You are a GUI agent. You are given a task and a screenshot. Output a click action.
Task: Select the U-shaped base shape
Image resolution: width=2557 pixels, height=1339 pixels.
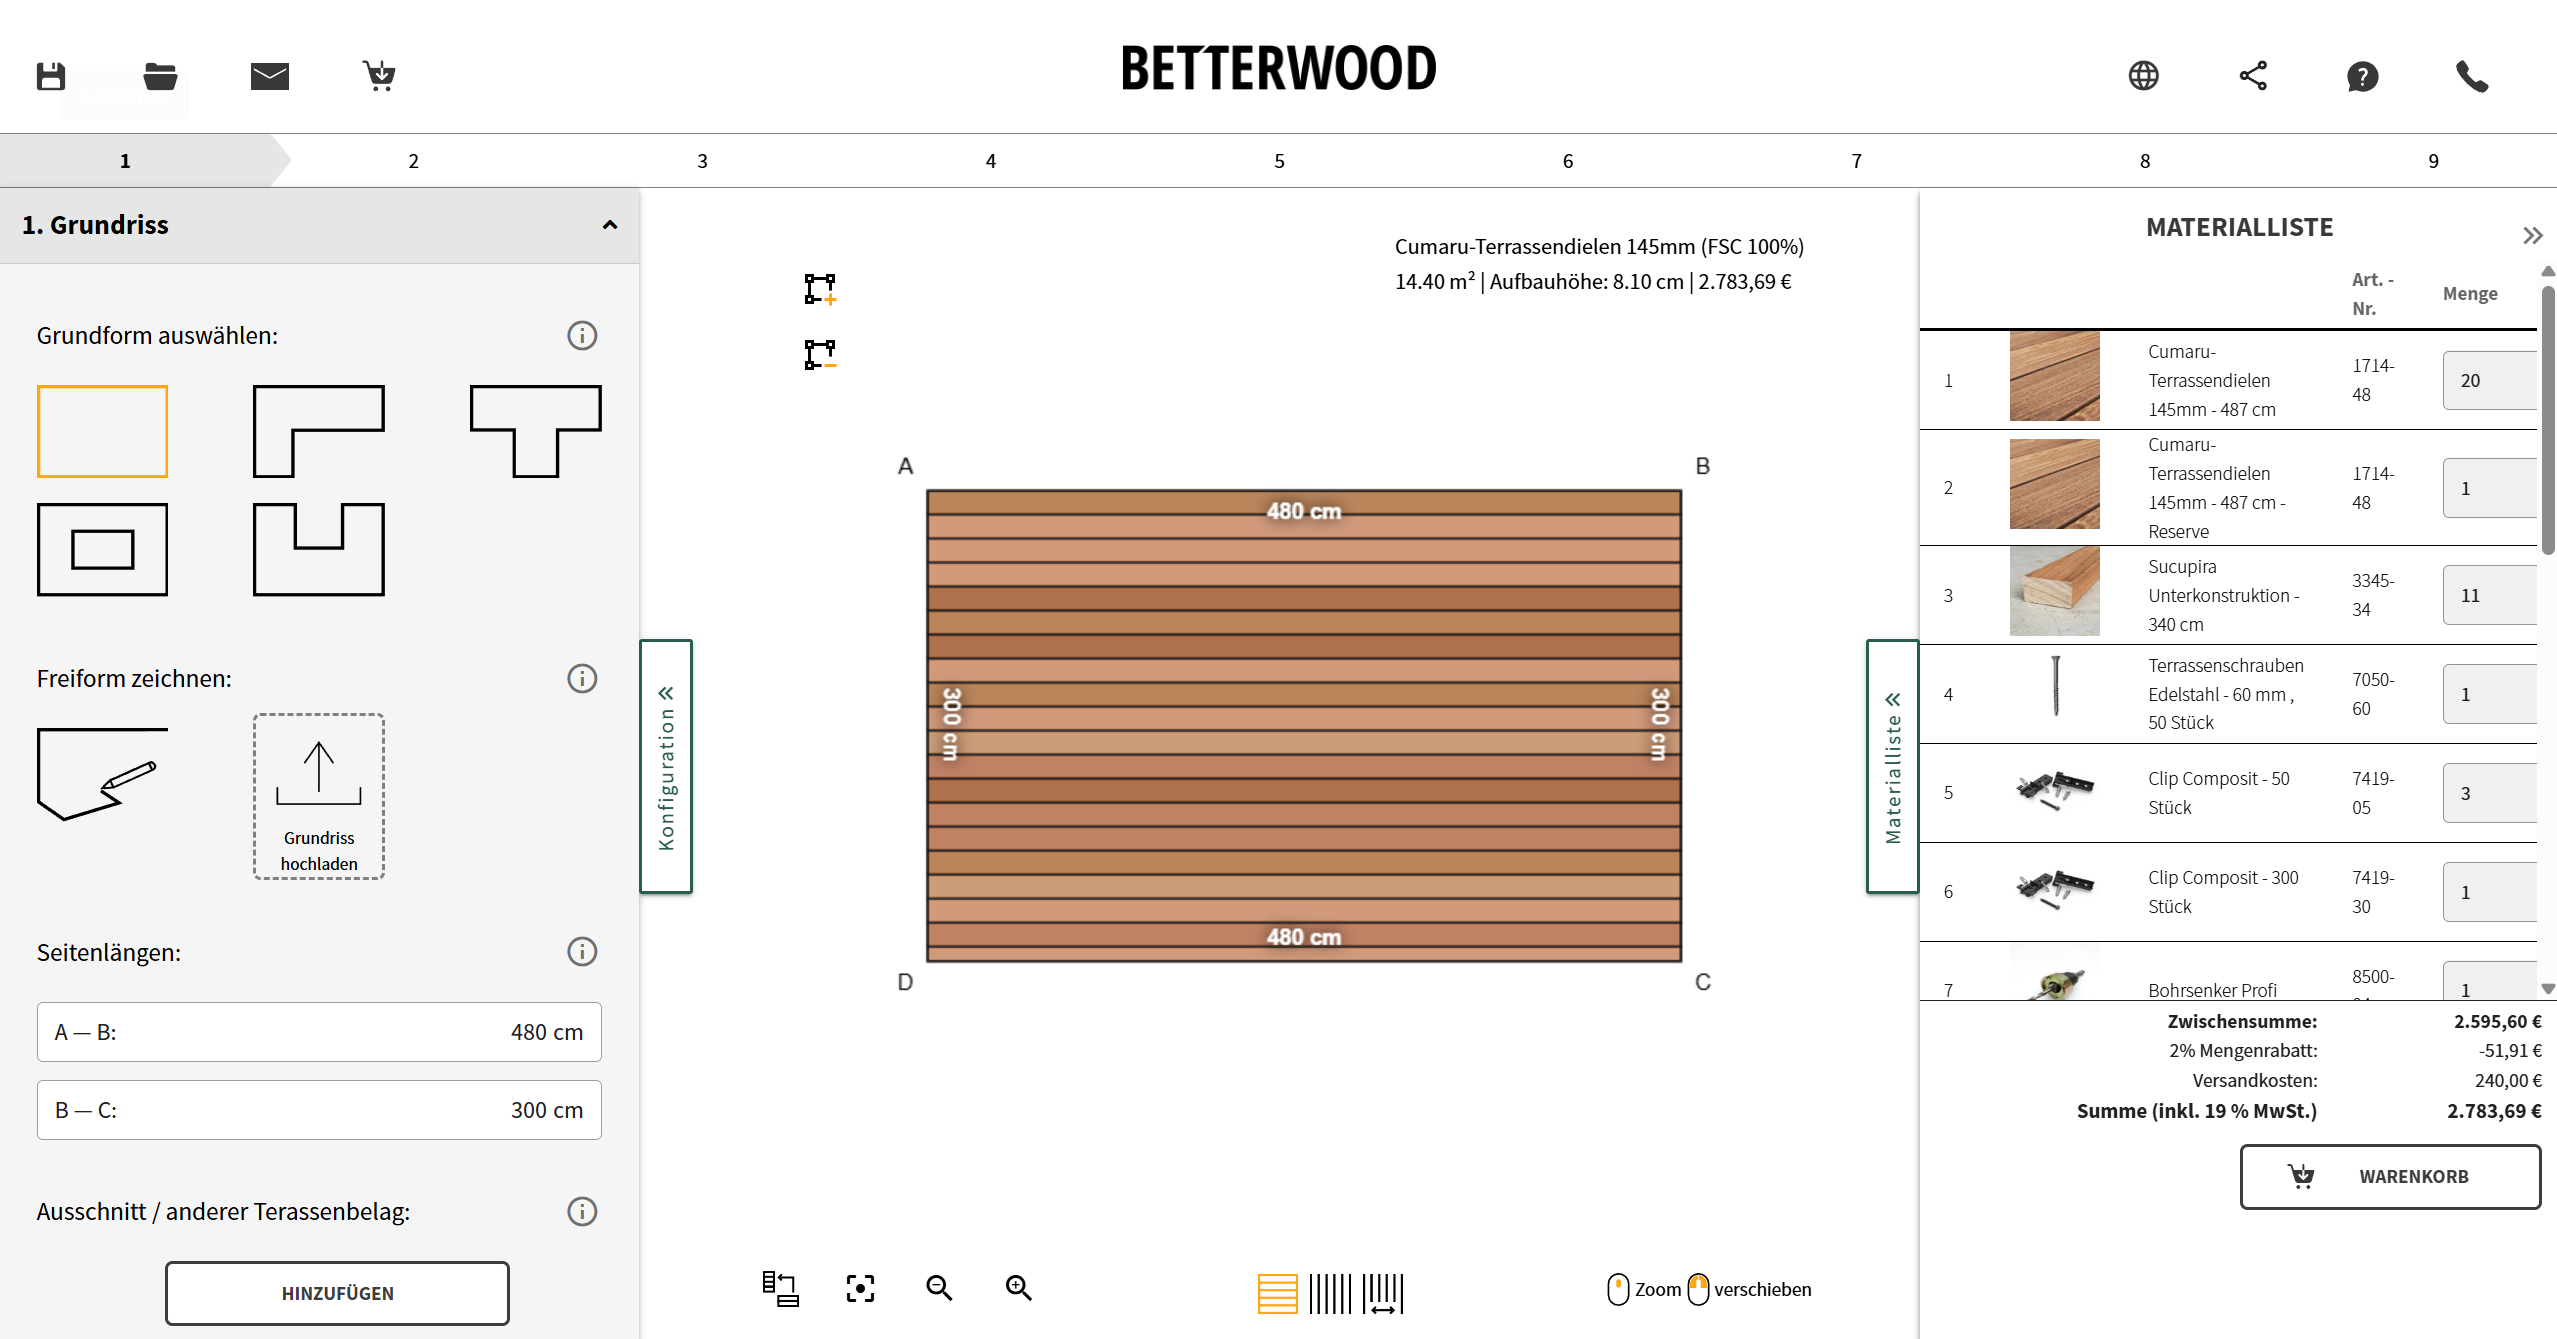319,549
